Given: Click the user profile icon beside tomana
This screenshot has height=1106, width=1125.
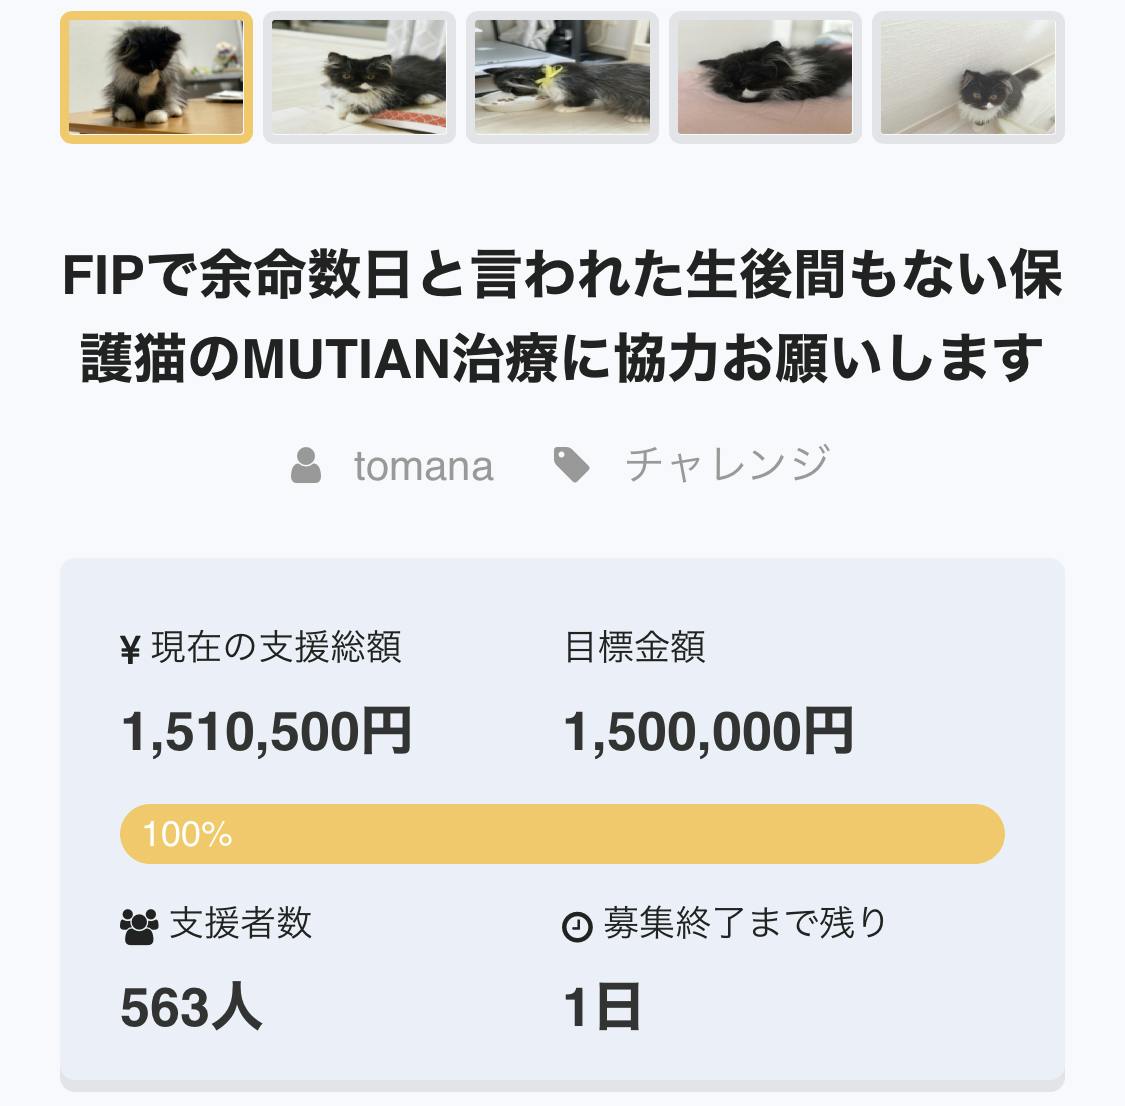Looking at the screenshot, I should click(x=306, y=466).
